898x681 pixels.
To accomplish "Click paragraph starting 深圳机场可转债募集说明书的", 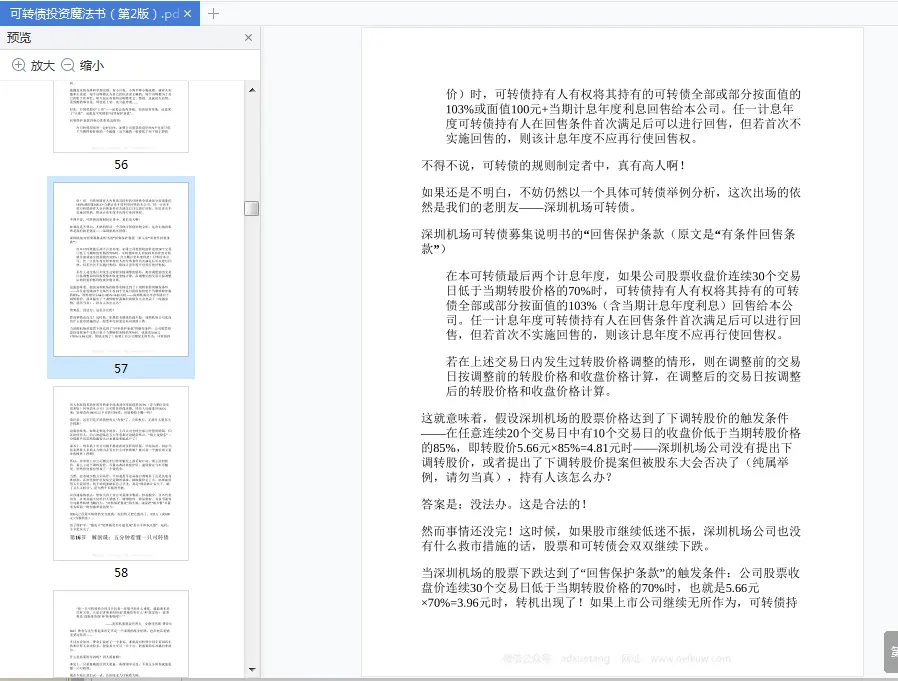I will (609, 241).
